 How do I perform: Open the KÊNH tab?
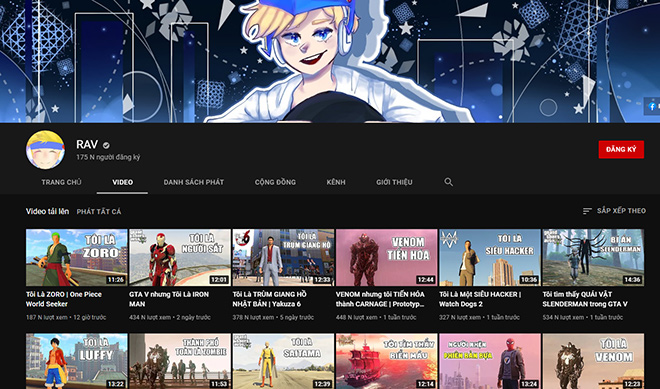click(x=336, y=182)
